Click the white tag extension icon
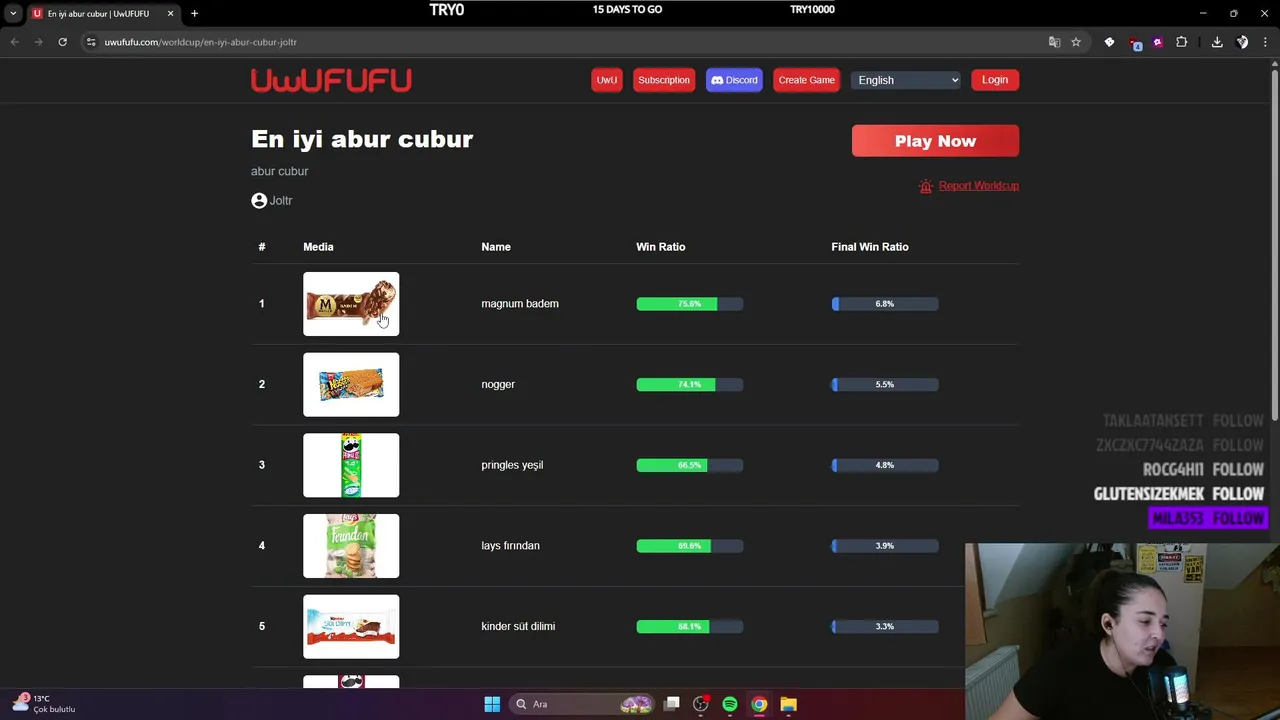Image resolution: width=1280 pixels, height=720 pixels. click(1109, 42)
